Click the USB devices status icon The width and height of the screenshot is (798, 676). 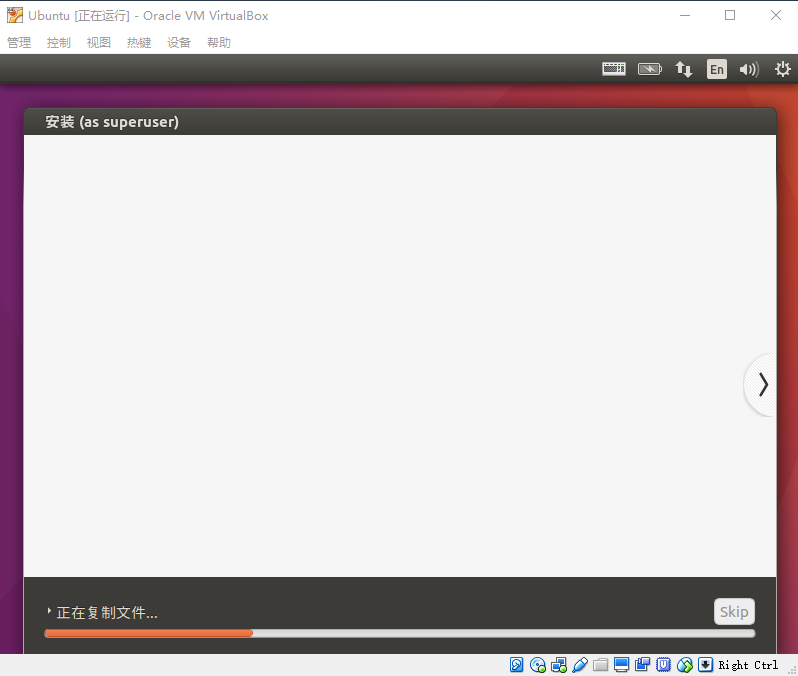pyautogui.click(x=580, y=665)
